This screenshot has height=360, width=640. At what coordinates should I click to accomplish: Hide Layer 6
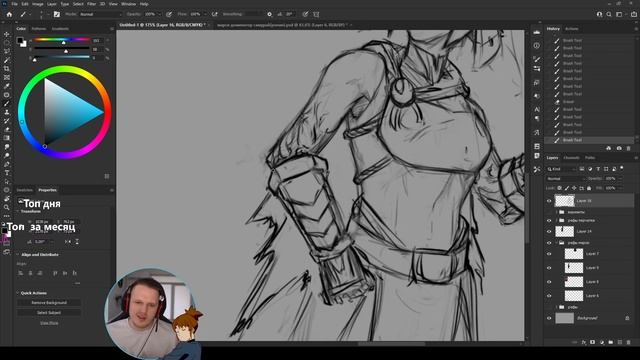(549, 296)
